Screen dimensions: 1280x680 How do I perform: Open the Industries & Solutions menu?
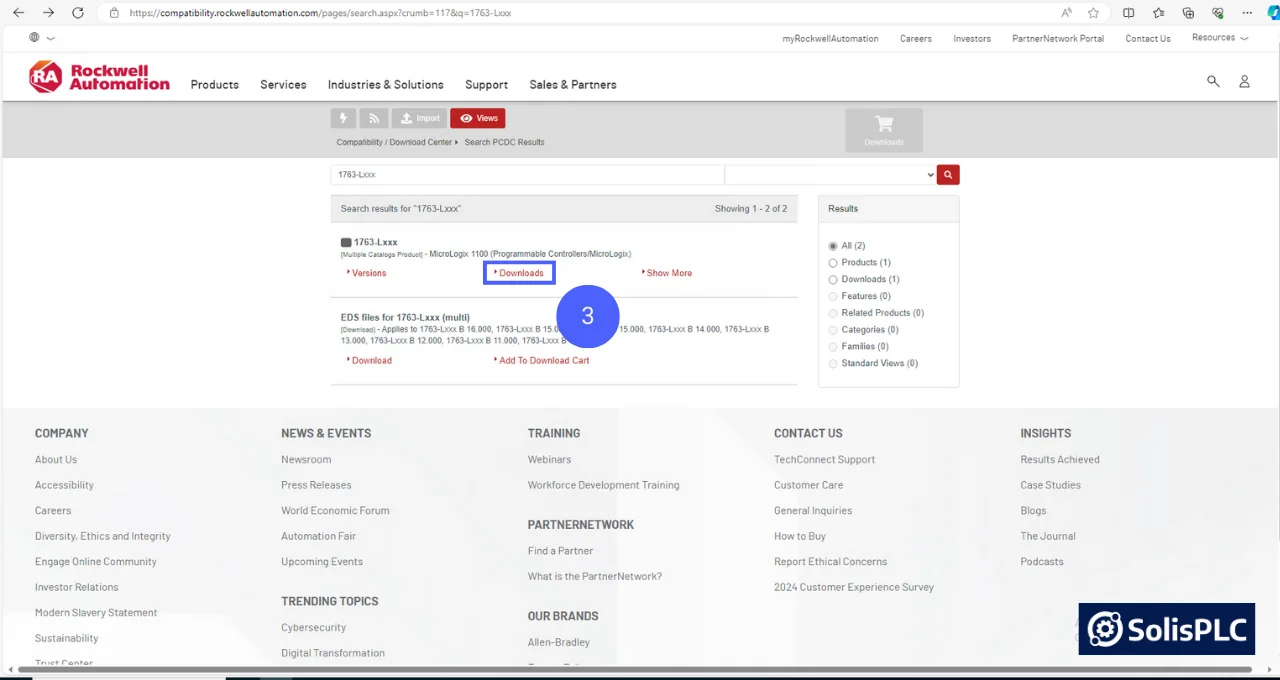click(x=385, y=85)
